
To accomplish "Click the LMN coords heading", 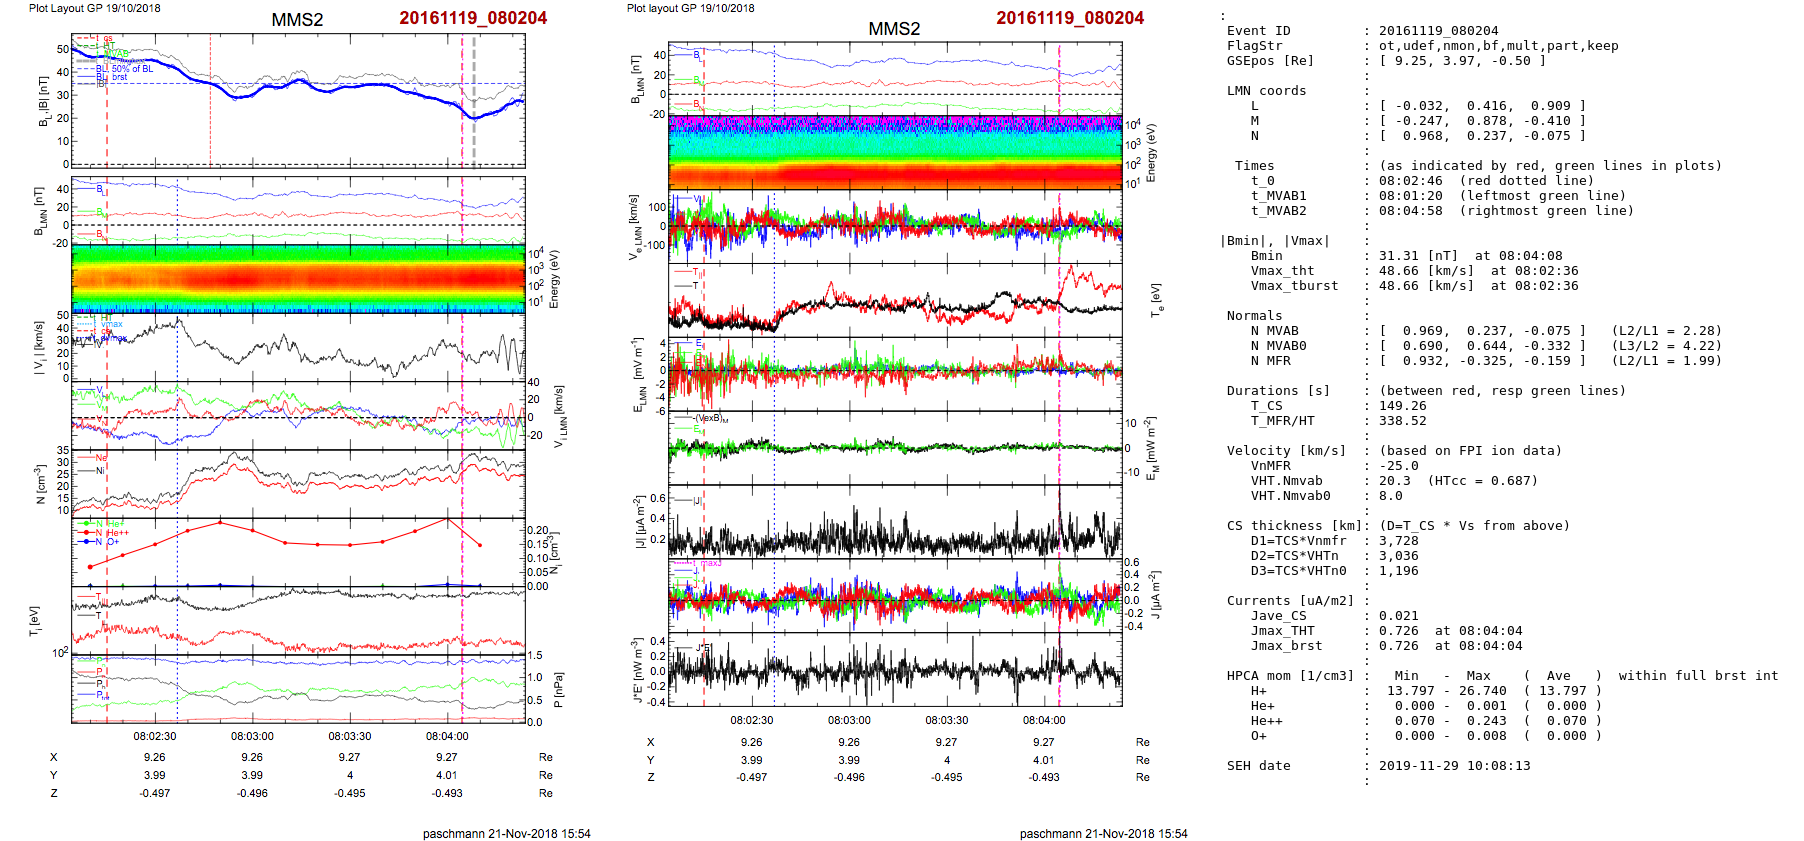I will (x=1266, y=91).
